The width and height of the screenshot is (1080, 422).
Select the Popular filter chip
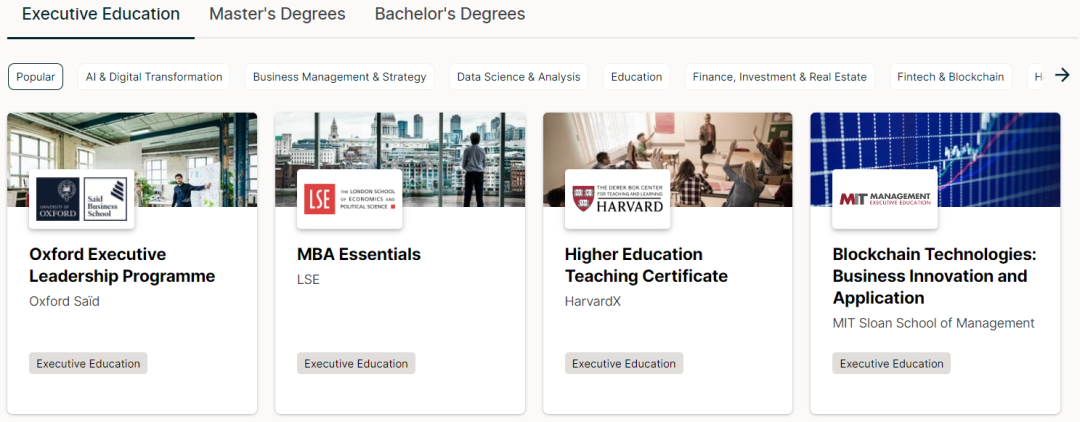tap(36, 77)
